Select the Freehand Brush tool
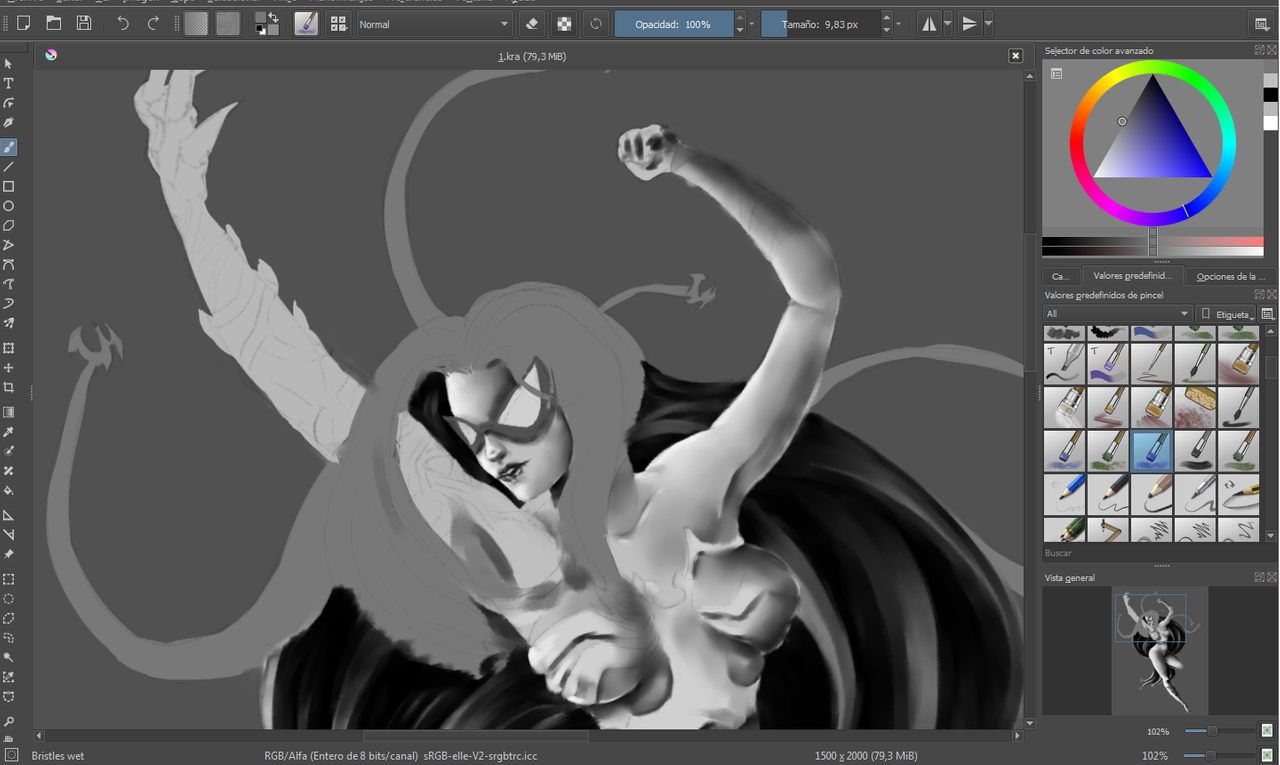This screenshot has width=1280, height=765. (9, 147)
